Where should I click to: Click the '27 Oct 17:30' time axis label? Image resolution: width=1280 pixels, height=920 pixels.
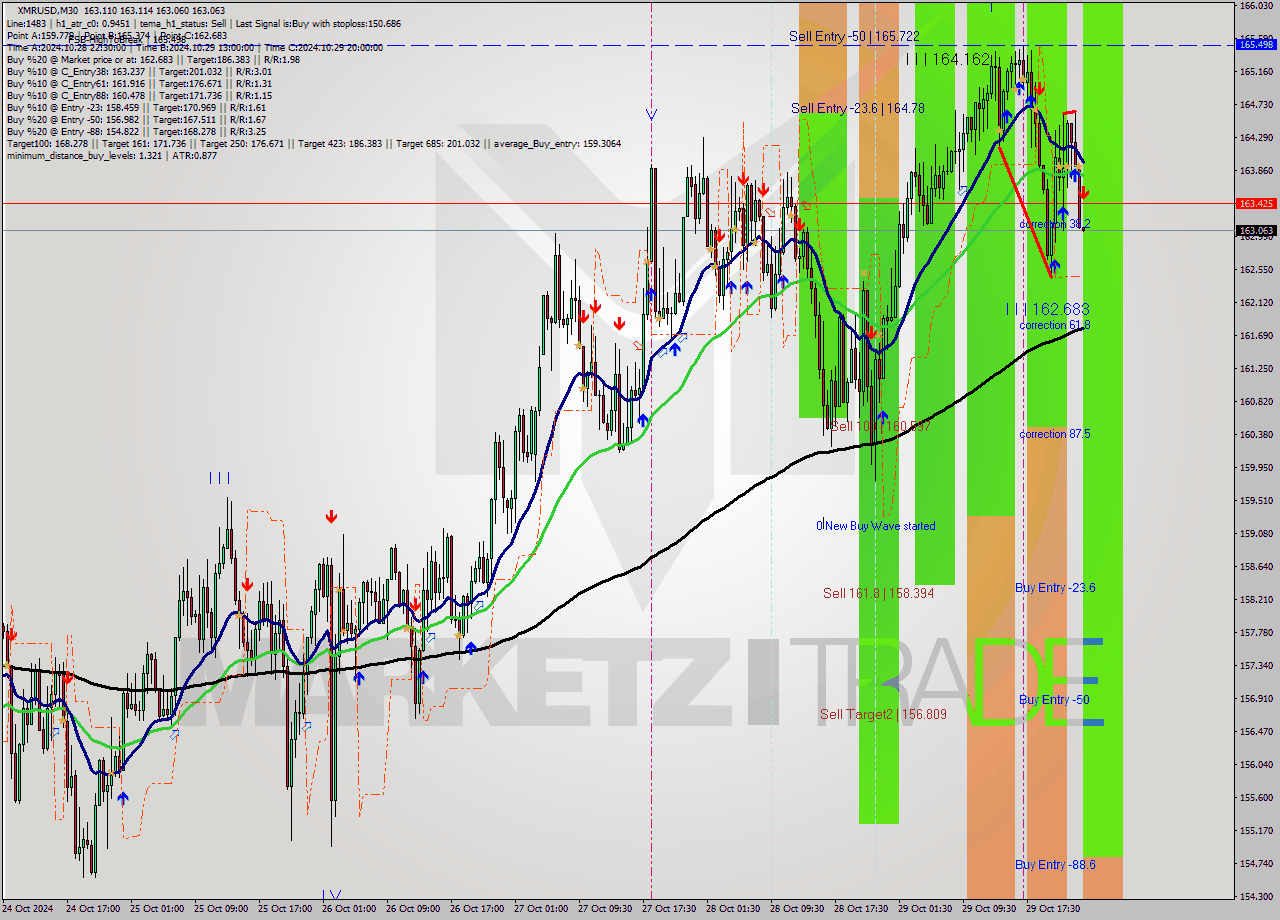click(670, 909)
